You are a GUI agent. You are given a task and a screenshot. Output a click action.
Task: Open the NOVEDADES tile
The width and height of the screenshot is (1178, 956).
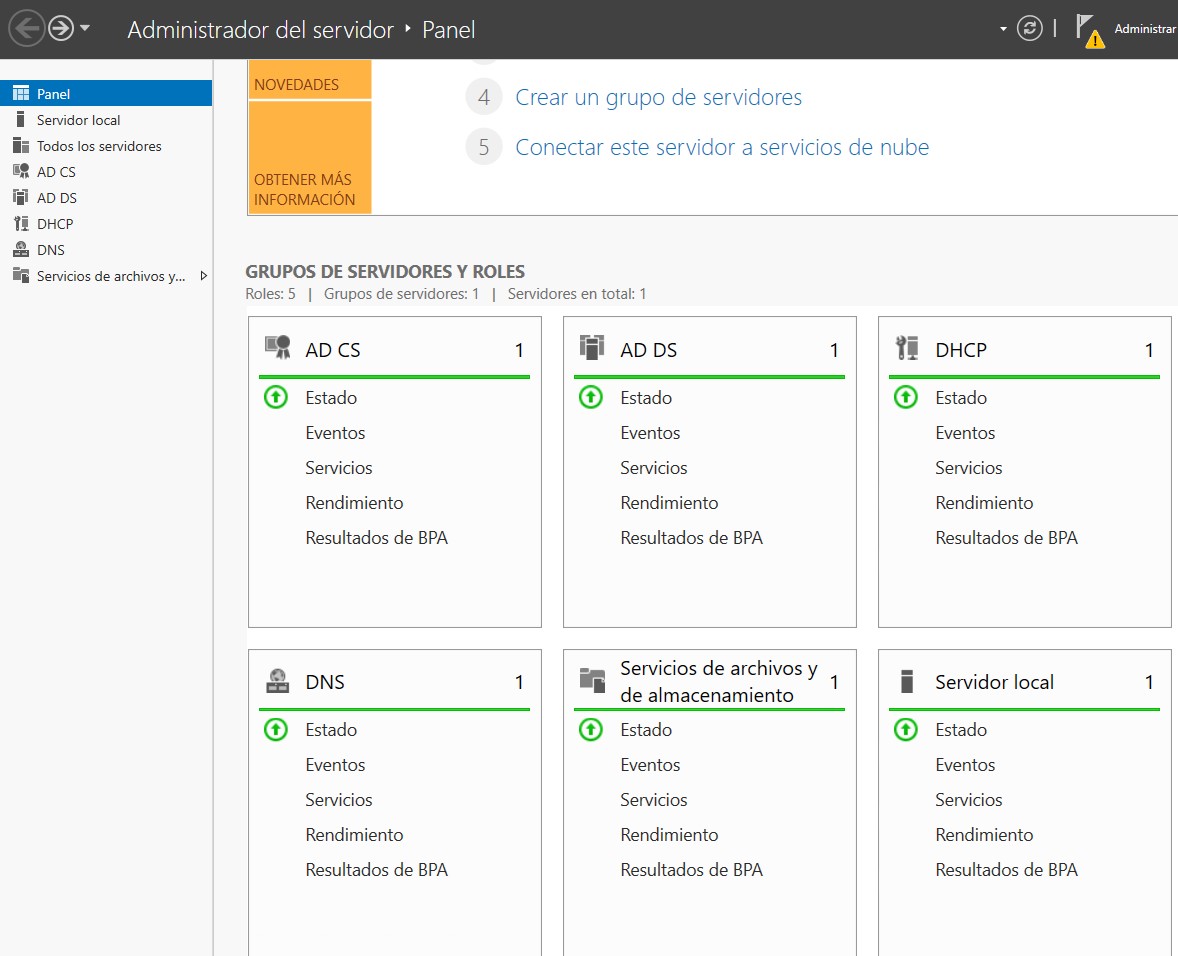coord(310,79)
